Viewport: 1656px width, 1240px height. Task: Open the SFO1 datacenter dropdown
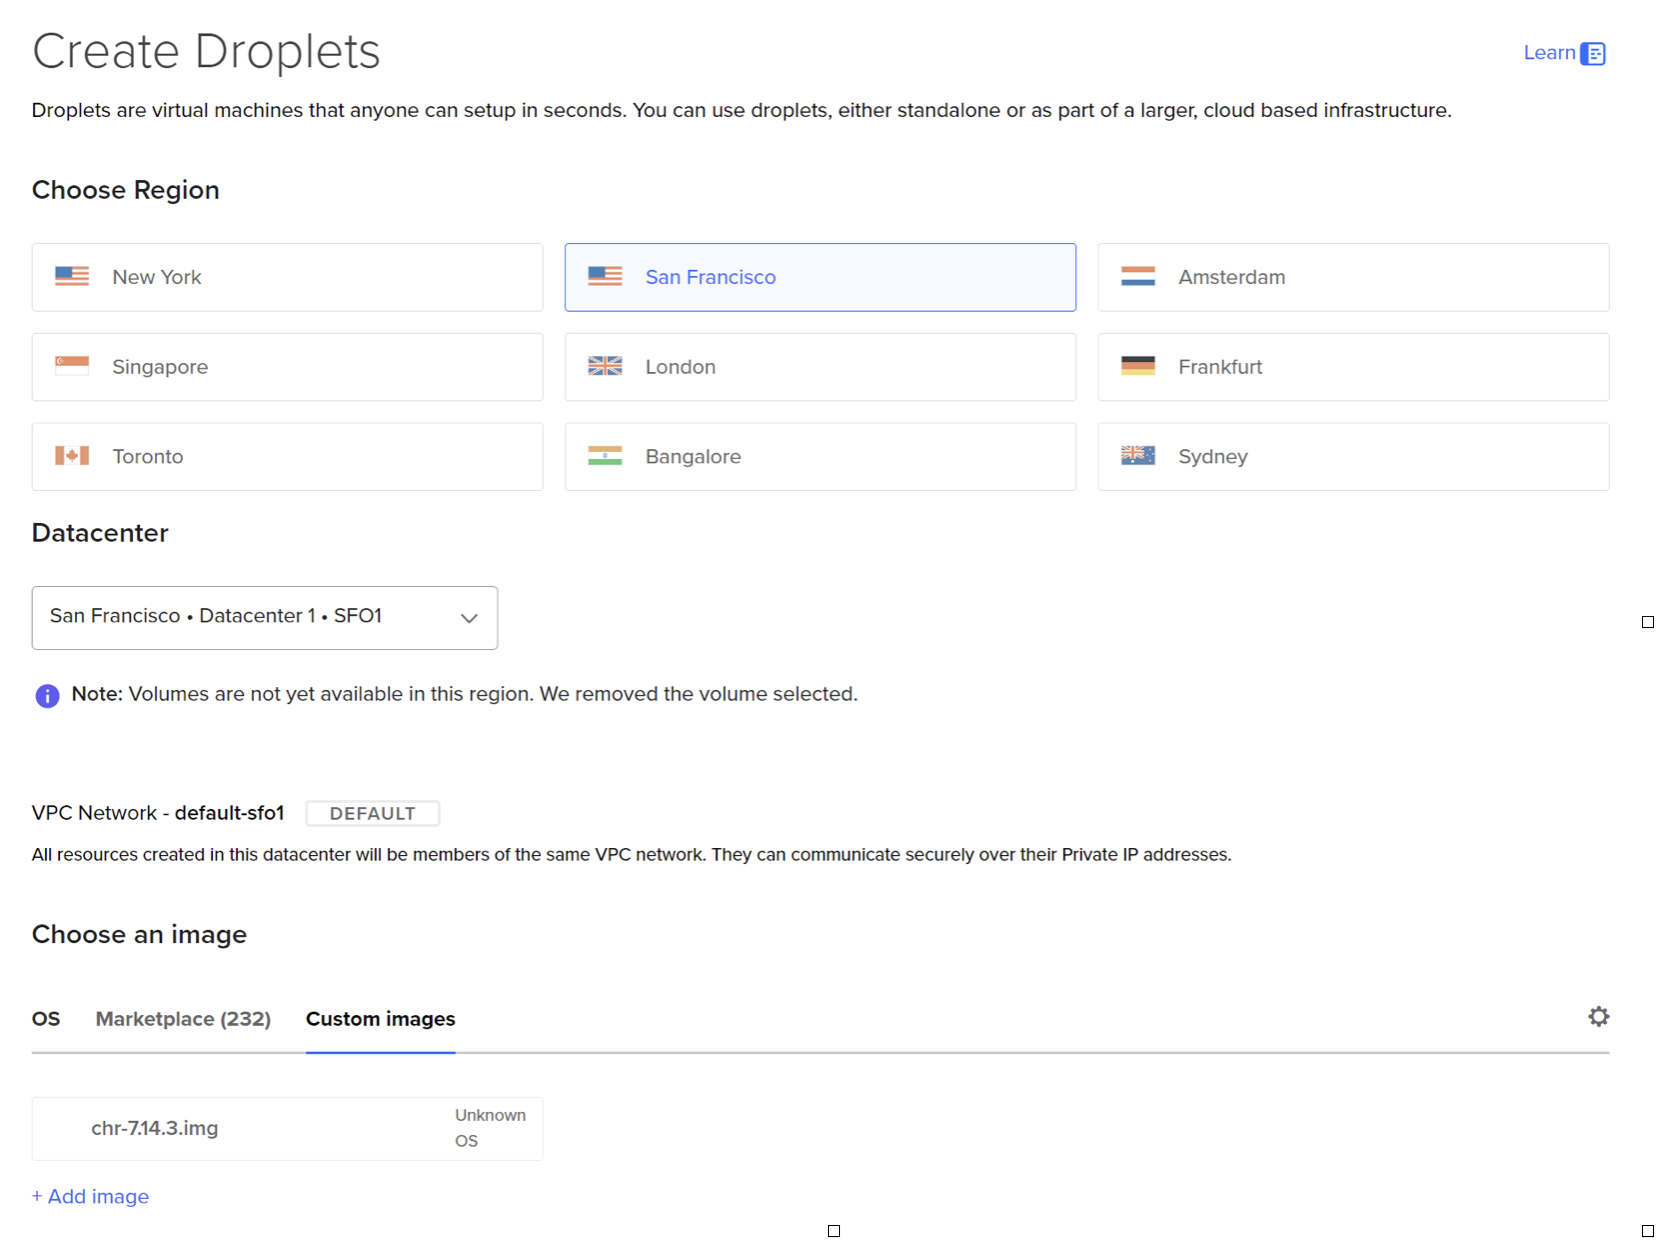(265, 617)
